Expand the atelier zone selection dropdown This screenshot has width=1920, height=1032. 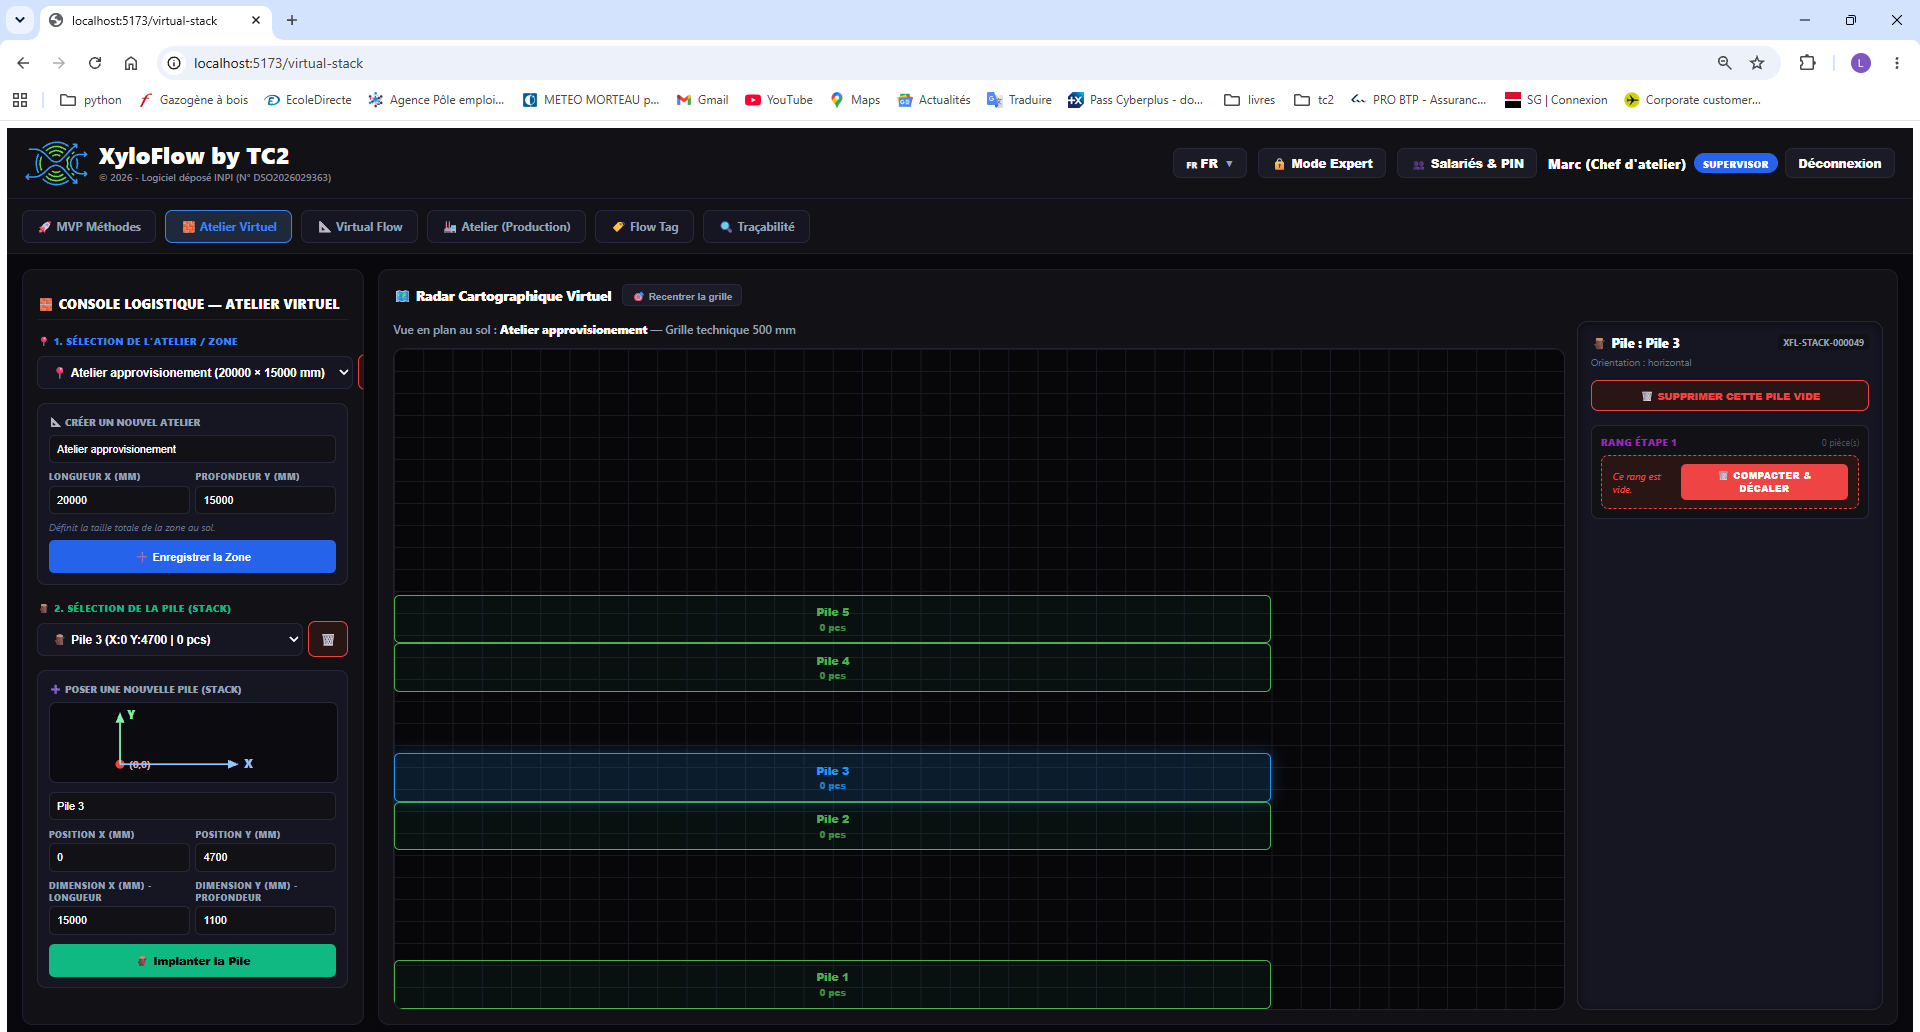tap(195, 372)
